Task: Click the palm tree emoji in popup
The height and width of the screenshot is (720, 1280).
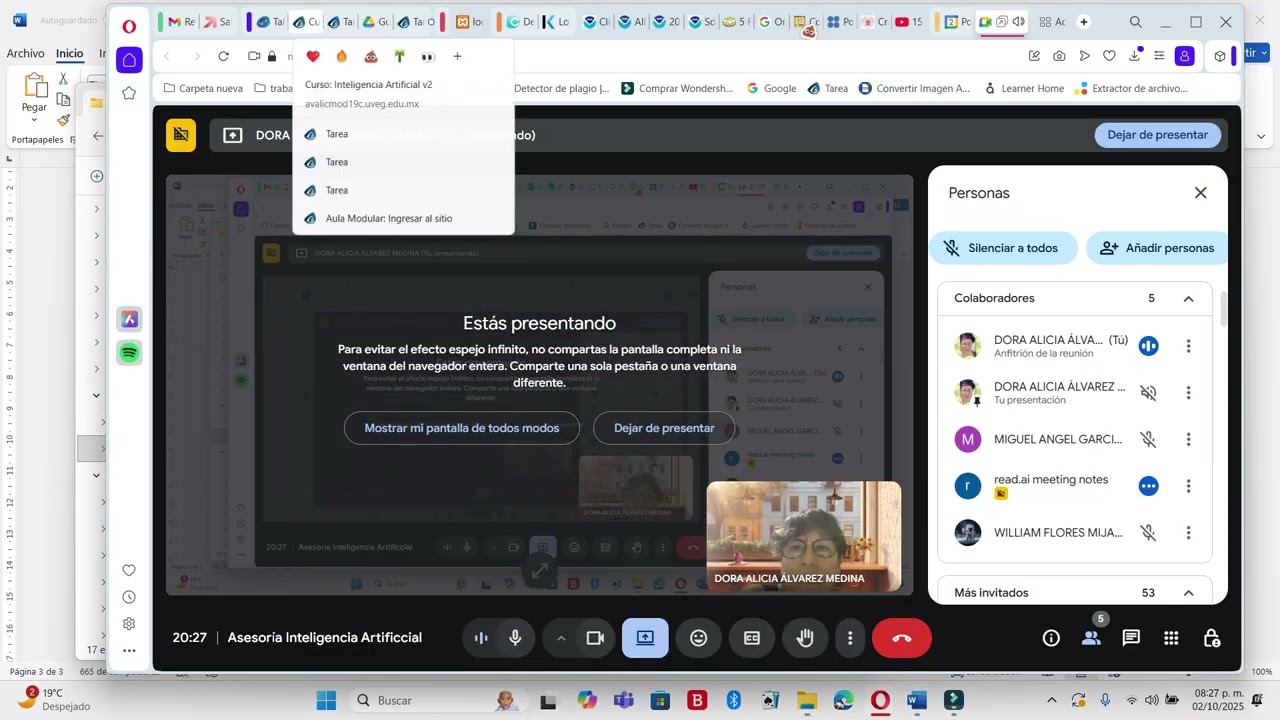Action: click(x=399, y=57)
